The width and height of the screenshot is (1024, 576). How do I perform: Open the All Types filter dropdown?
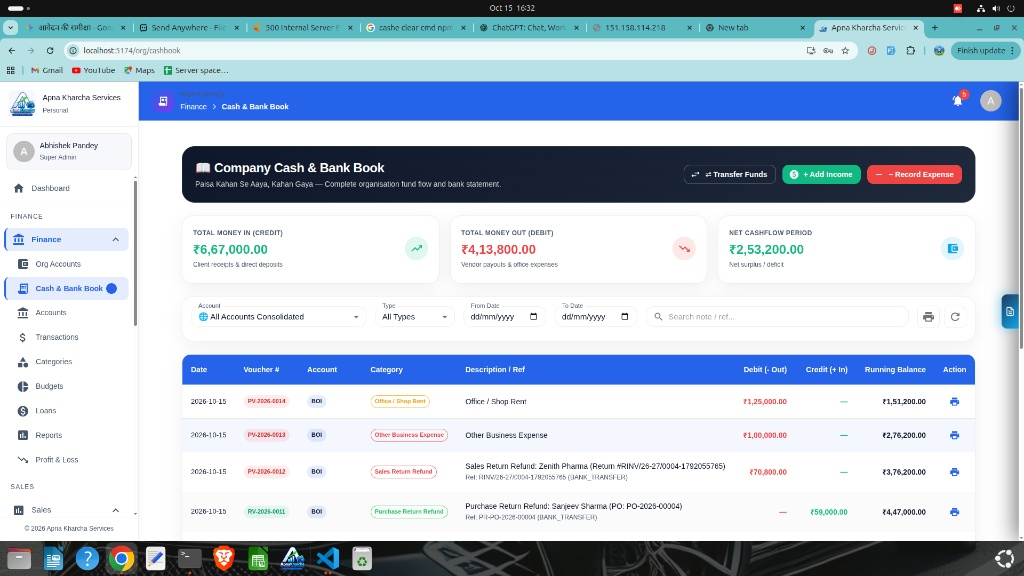tap(414, 317)
